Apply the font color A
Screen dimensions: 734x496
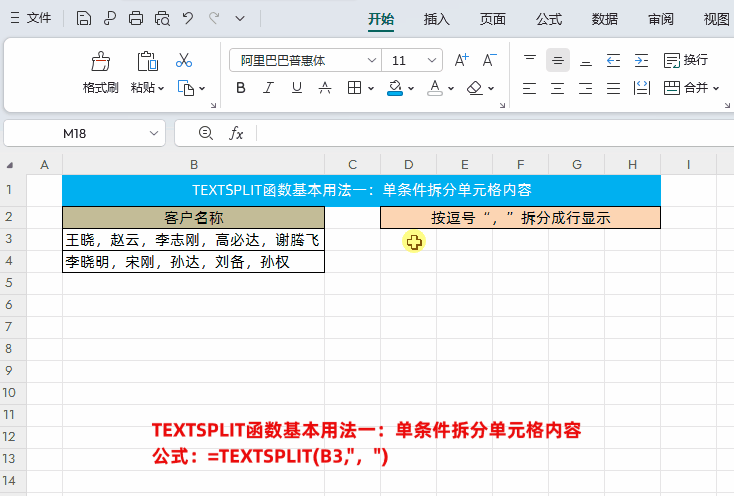435,88
